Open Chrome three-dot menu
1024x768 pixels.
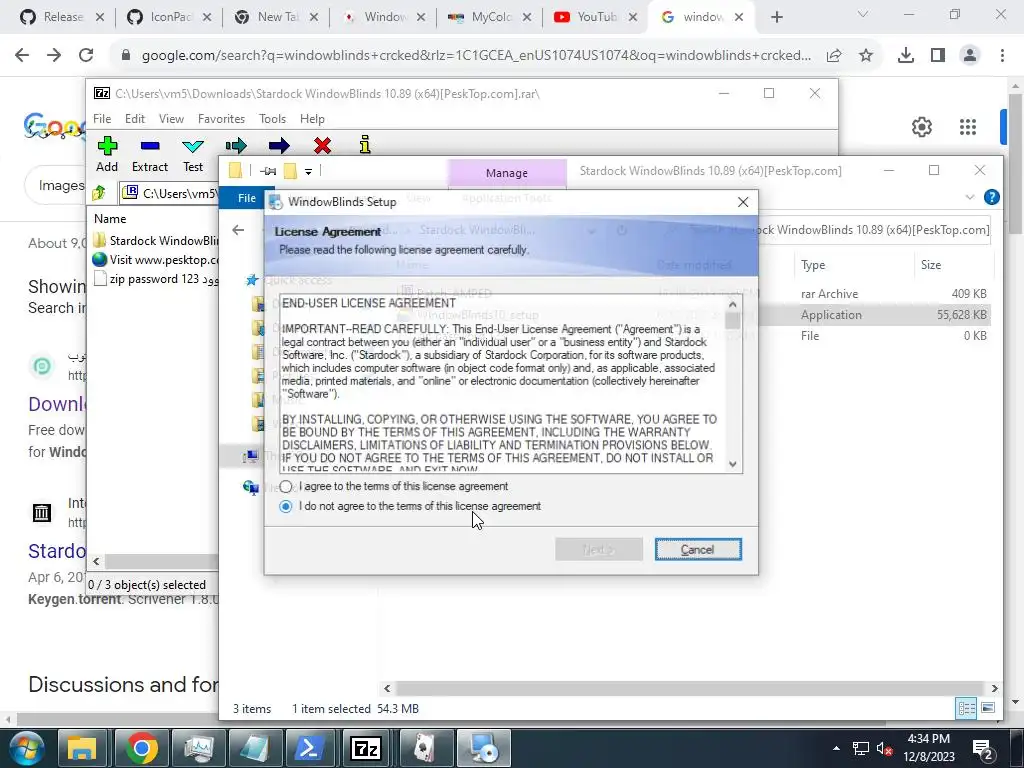pyautogui.click(x=1002, y=56)
